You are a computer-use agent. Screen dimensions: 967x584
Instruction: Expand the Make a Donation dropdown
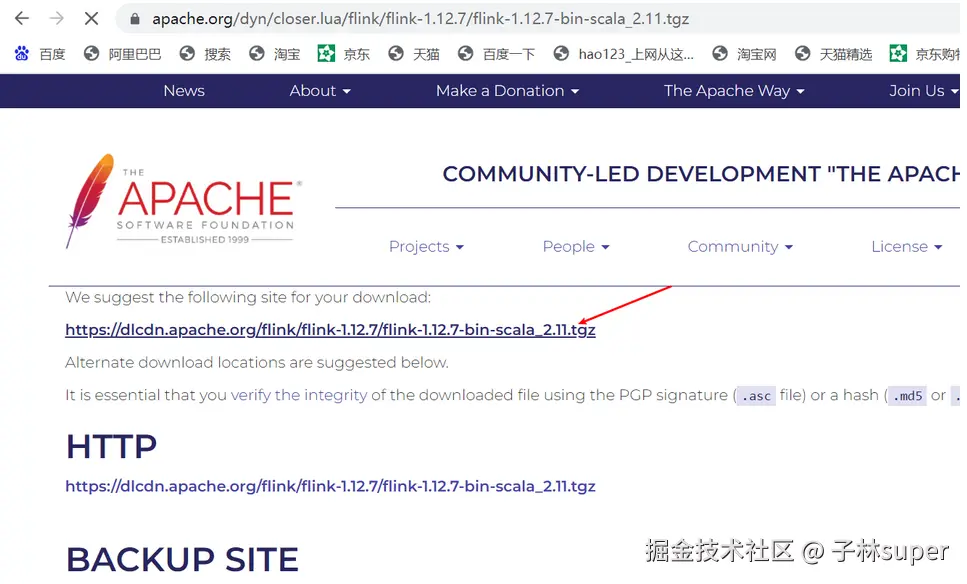pos(508,91)
